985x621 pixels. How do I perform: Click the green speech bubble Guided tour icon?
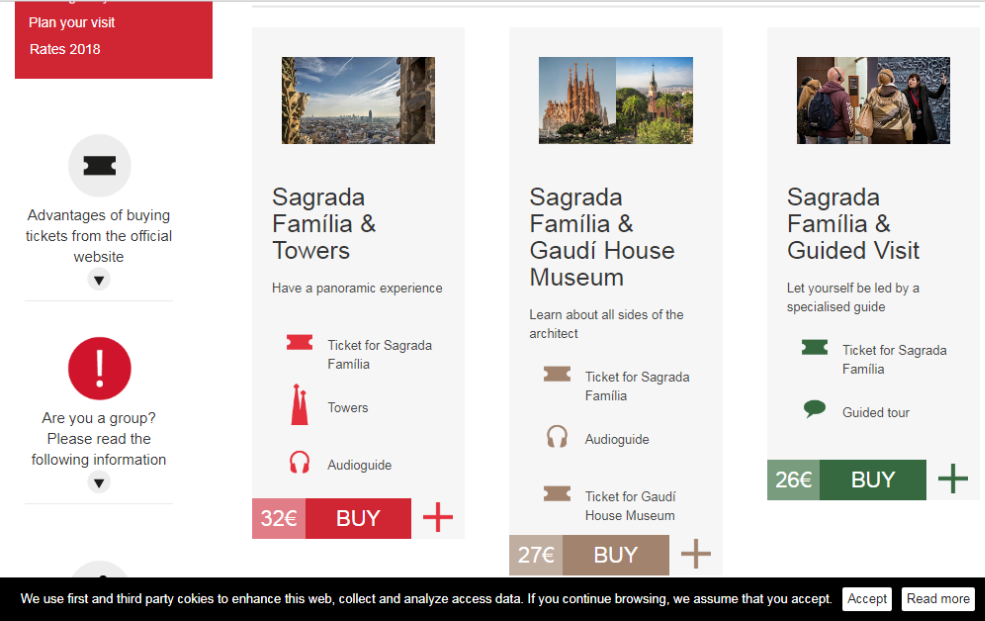coord(815,409)
